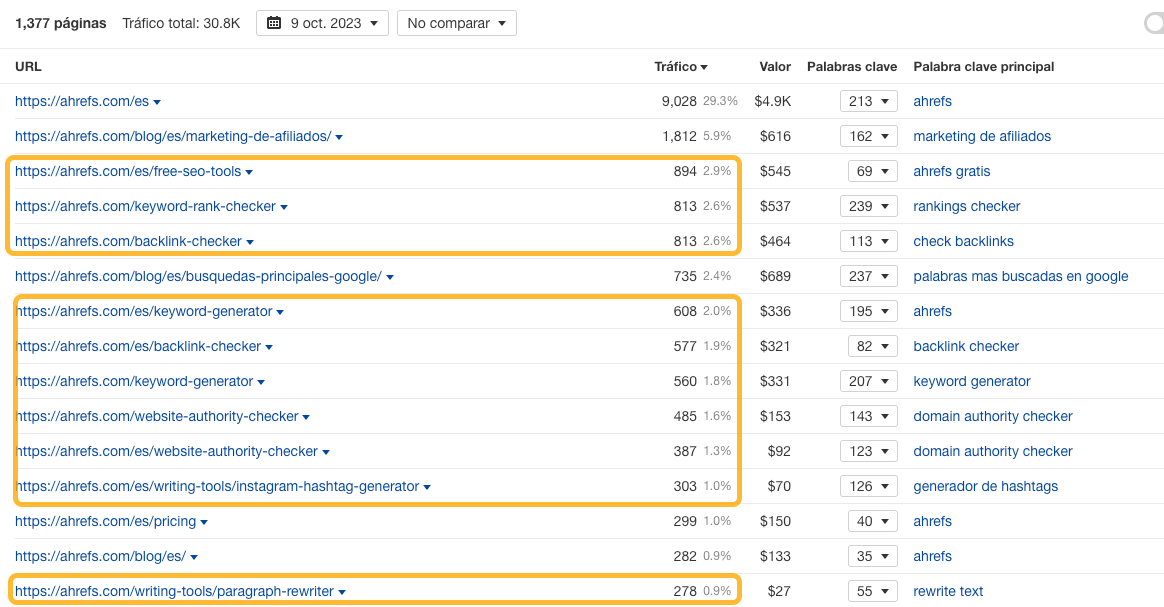Image resolution: width=1164 pixels, height=607 pixels.
Task: Click the 'rankings checker' keyword link
Action: 966,206
